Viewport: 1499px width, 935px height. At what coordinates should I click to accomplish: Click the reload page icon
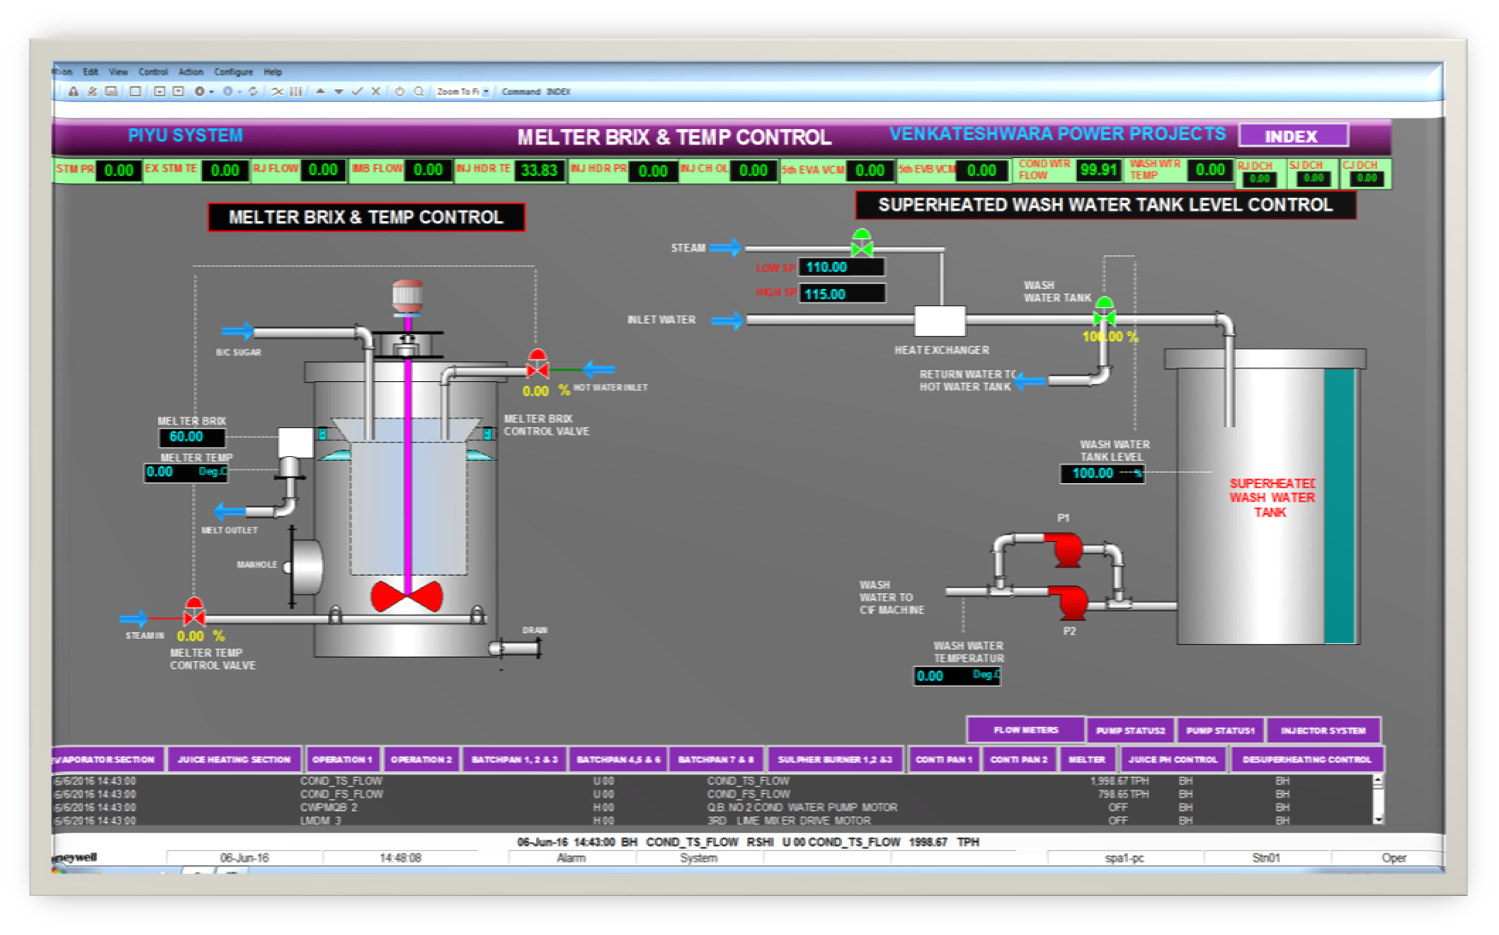pos(253,91)
